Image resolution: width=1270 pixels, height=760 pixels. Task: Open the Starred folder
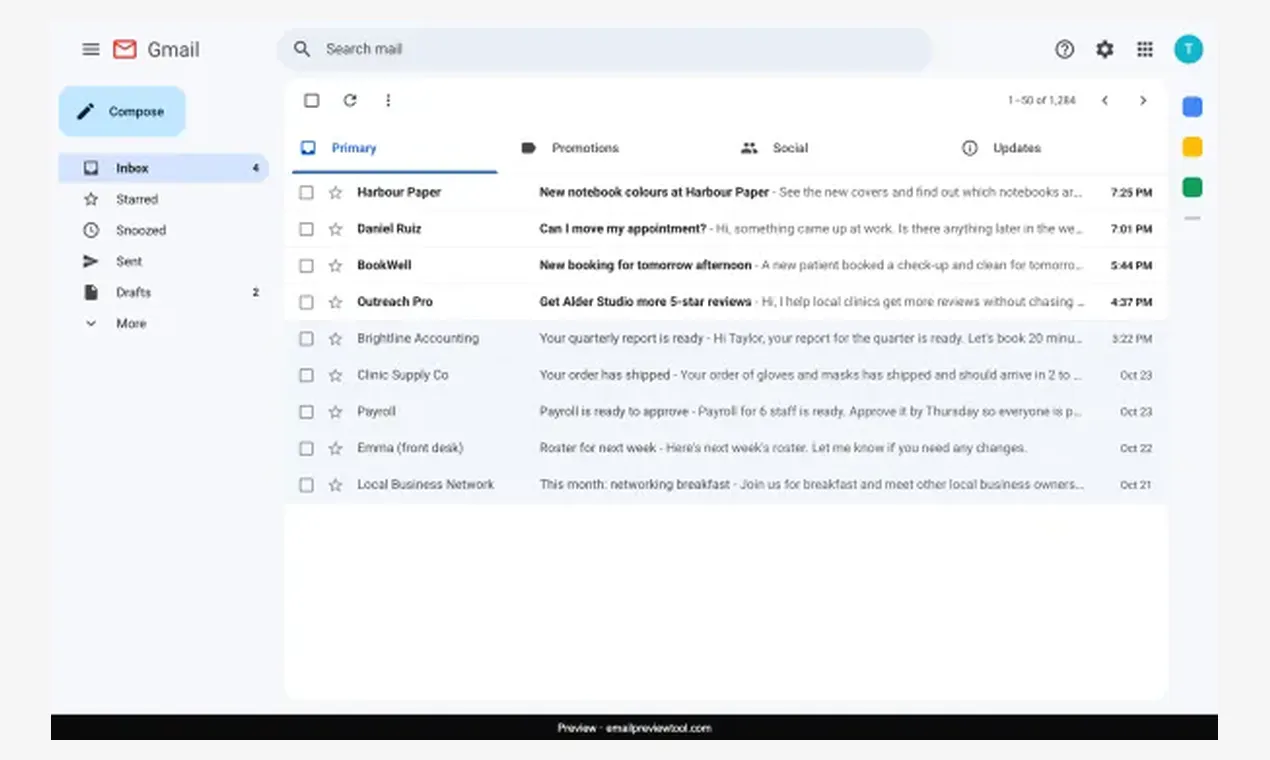tap(164, 199)
